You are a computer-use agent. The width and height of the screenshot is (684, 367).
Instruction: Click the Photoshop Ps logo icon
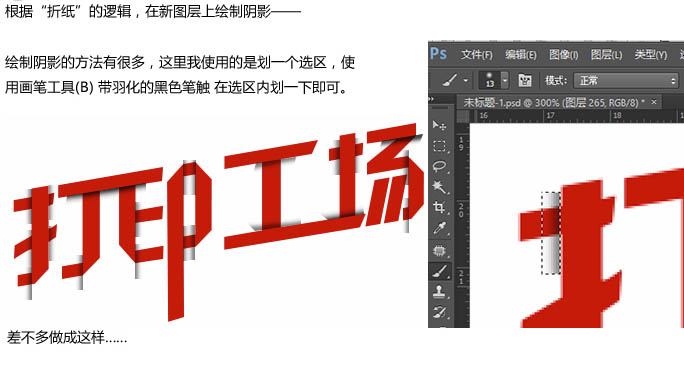(438, 54)
